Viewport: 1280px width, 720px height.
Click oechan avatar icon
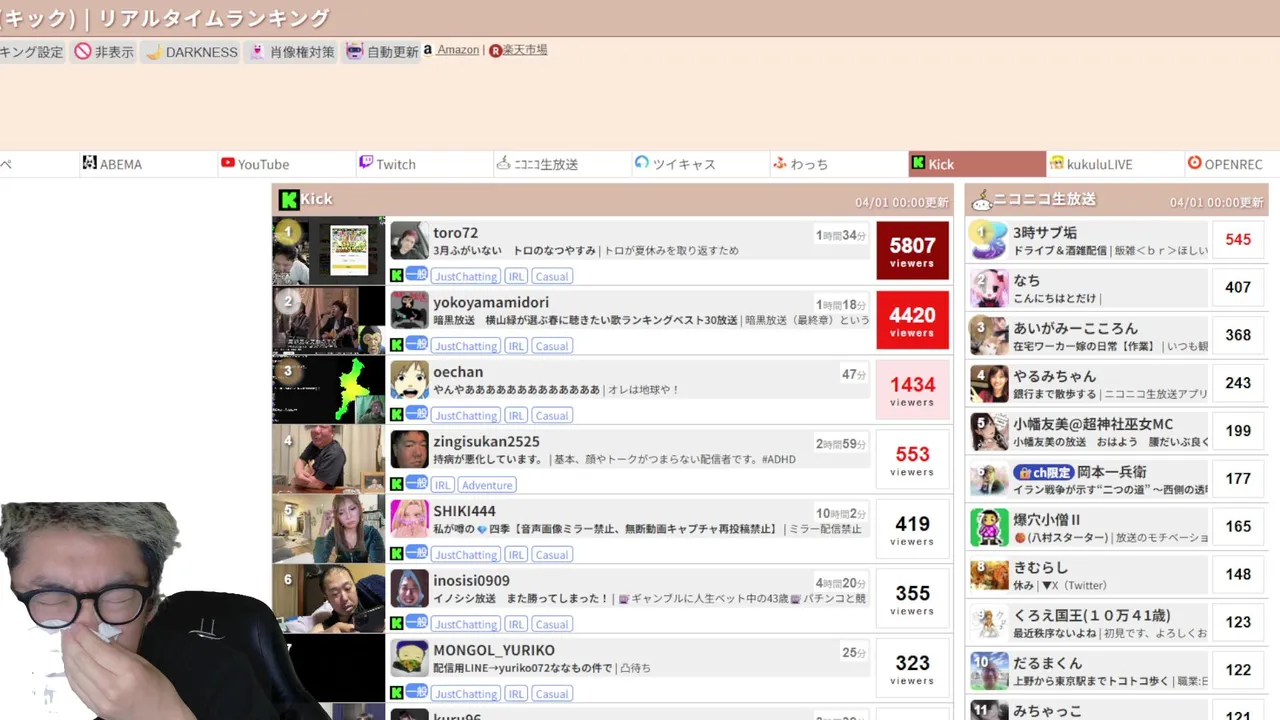(409, 380)
